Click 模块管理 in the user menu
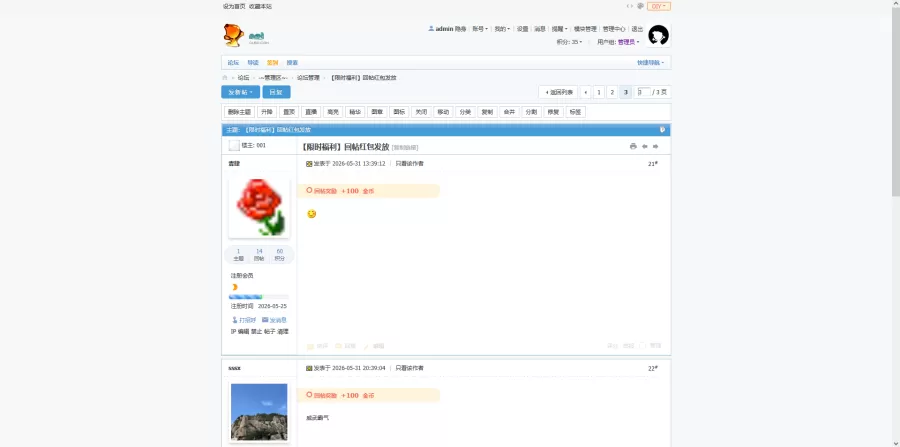Screen dimensions: 900x447 coord(585,29)
